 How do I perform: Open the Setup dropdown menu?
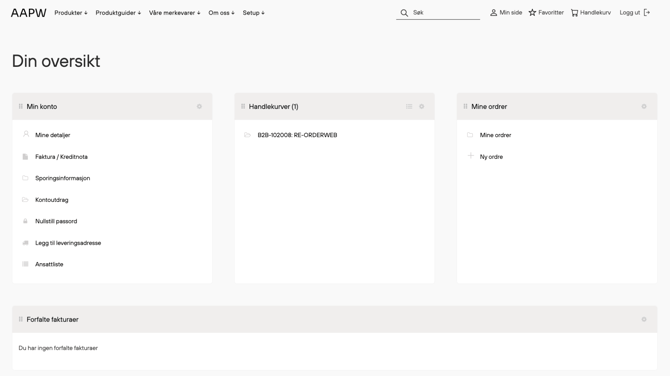click(x=253, y=13)
